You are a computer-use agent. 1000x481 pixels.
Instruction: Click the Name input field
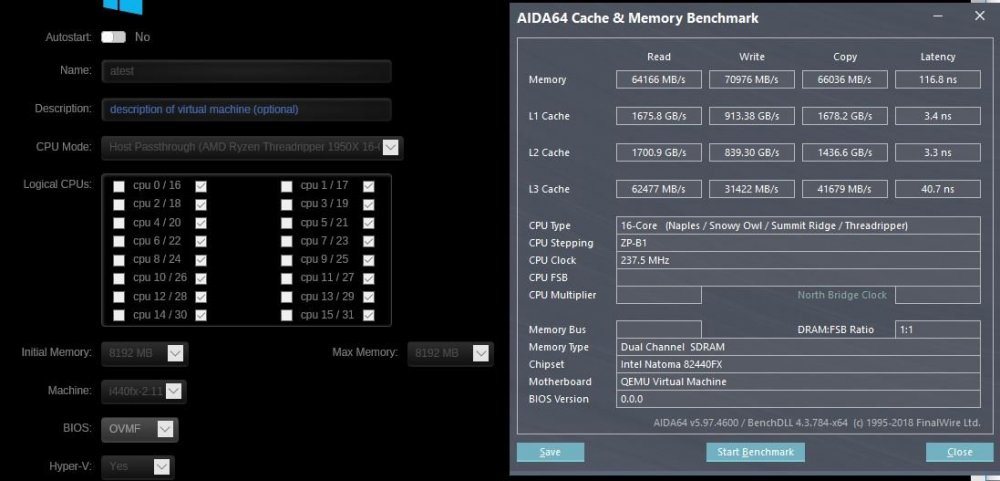(246, 71)
